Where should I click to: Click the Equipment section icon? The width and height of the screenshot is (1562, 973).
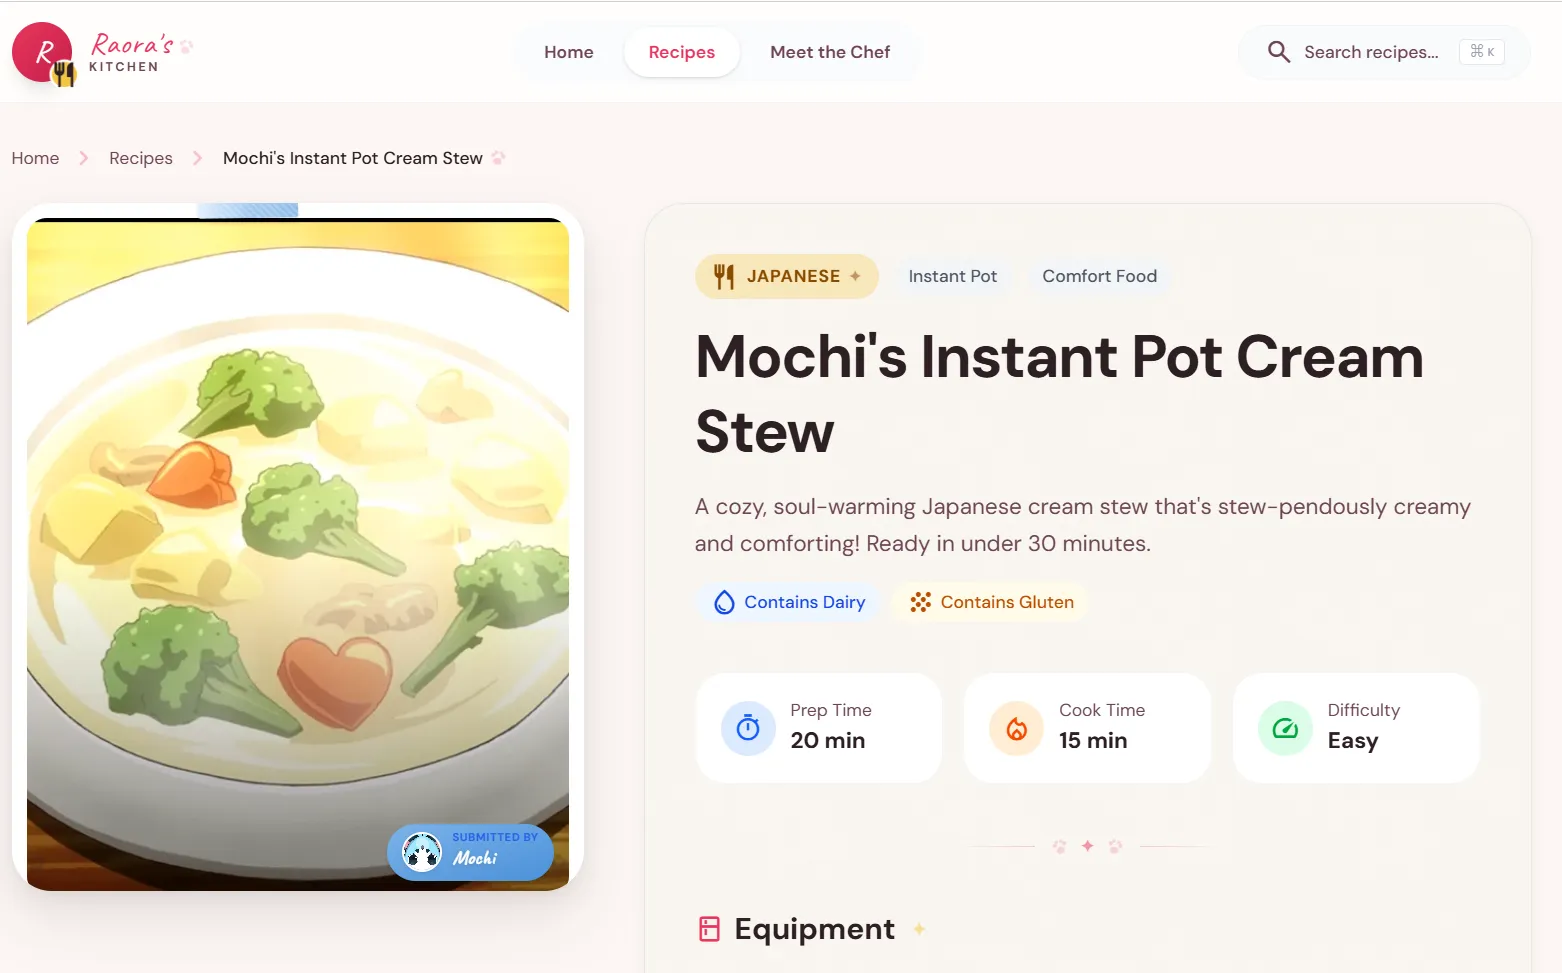(x=709, y=929)
